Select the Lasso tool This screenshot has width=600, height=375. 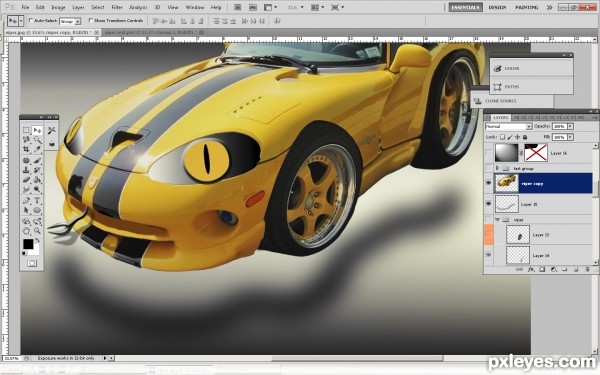pyautogui.click(x=26, y=140)
